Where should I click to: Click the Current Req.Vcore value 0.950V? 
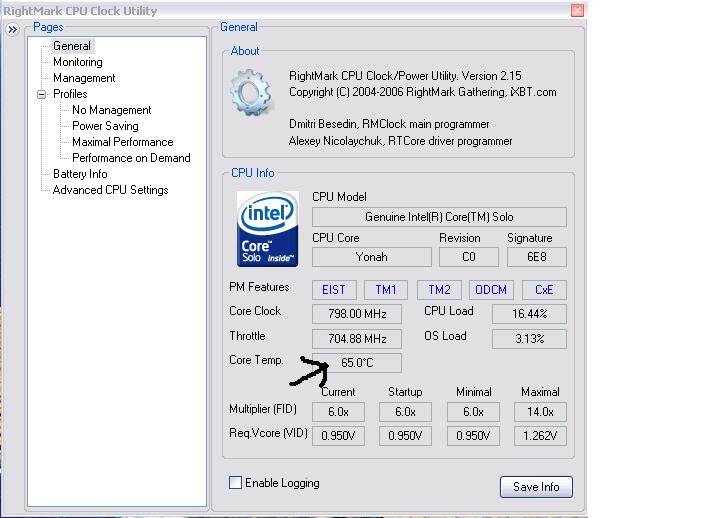(338, 436)
